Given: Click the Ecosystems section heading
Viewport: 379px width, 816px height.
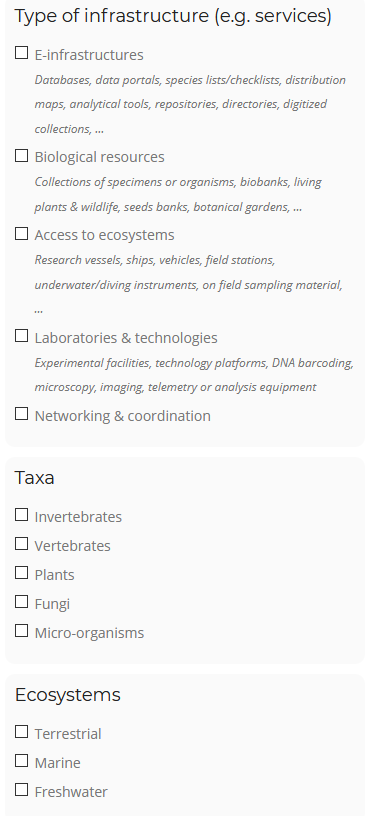Looking at the screenshot, I should pos(68,695).
